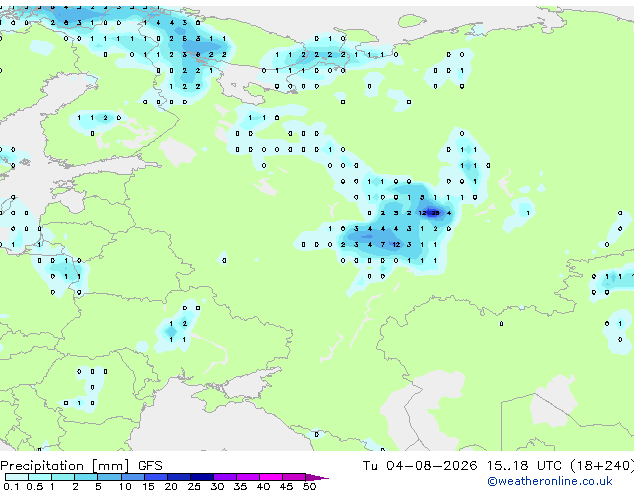Click the legend label '15'
Image resolution: width=634 pixels, height=490 pixels.
pyautogui.click(x=148, y=486)
